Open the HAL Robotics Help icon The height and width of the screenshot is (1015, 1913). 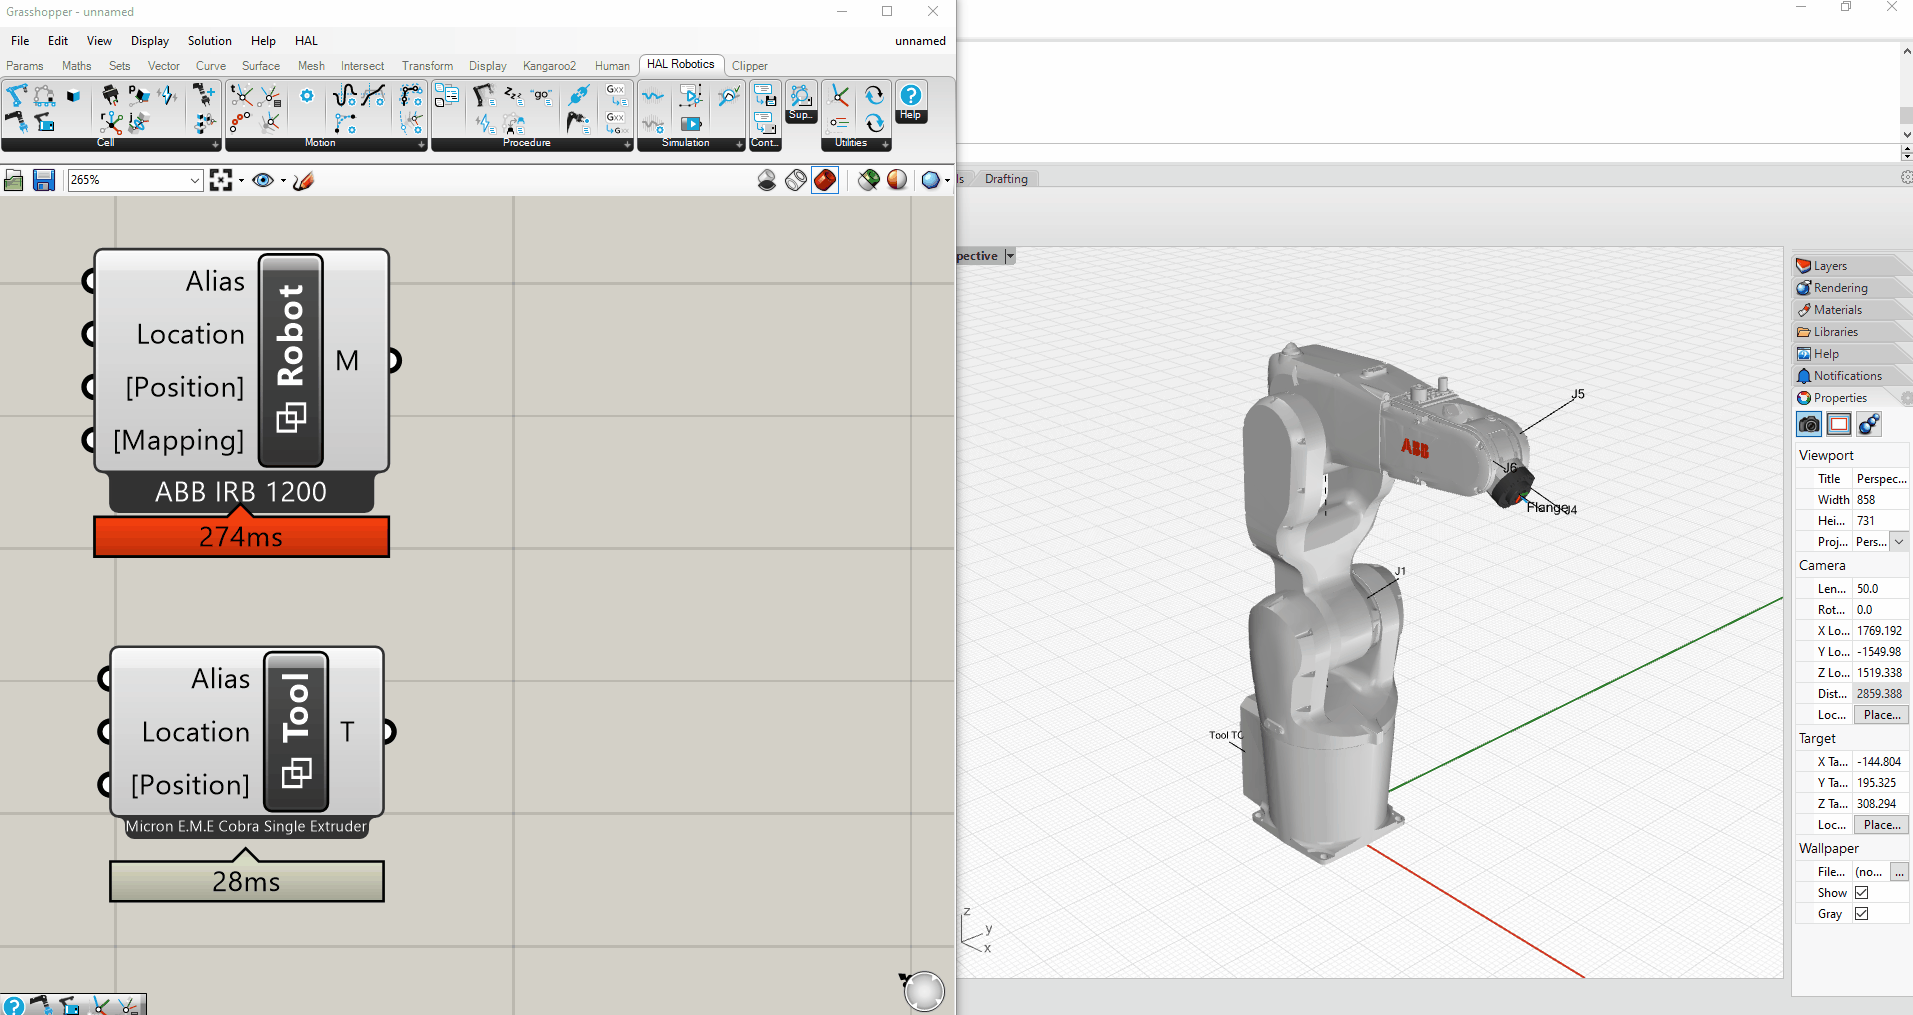911,102
